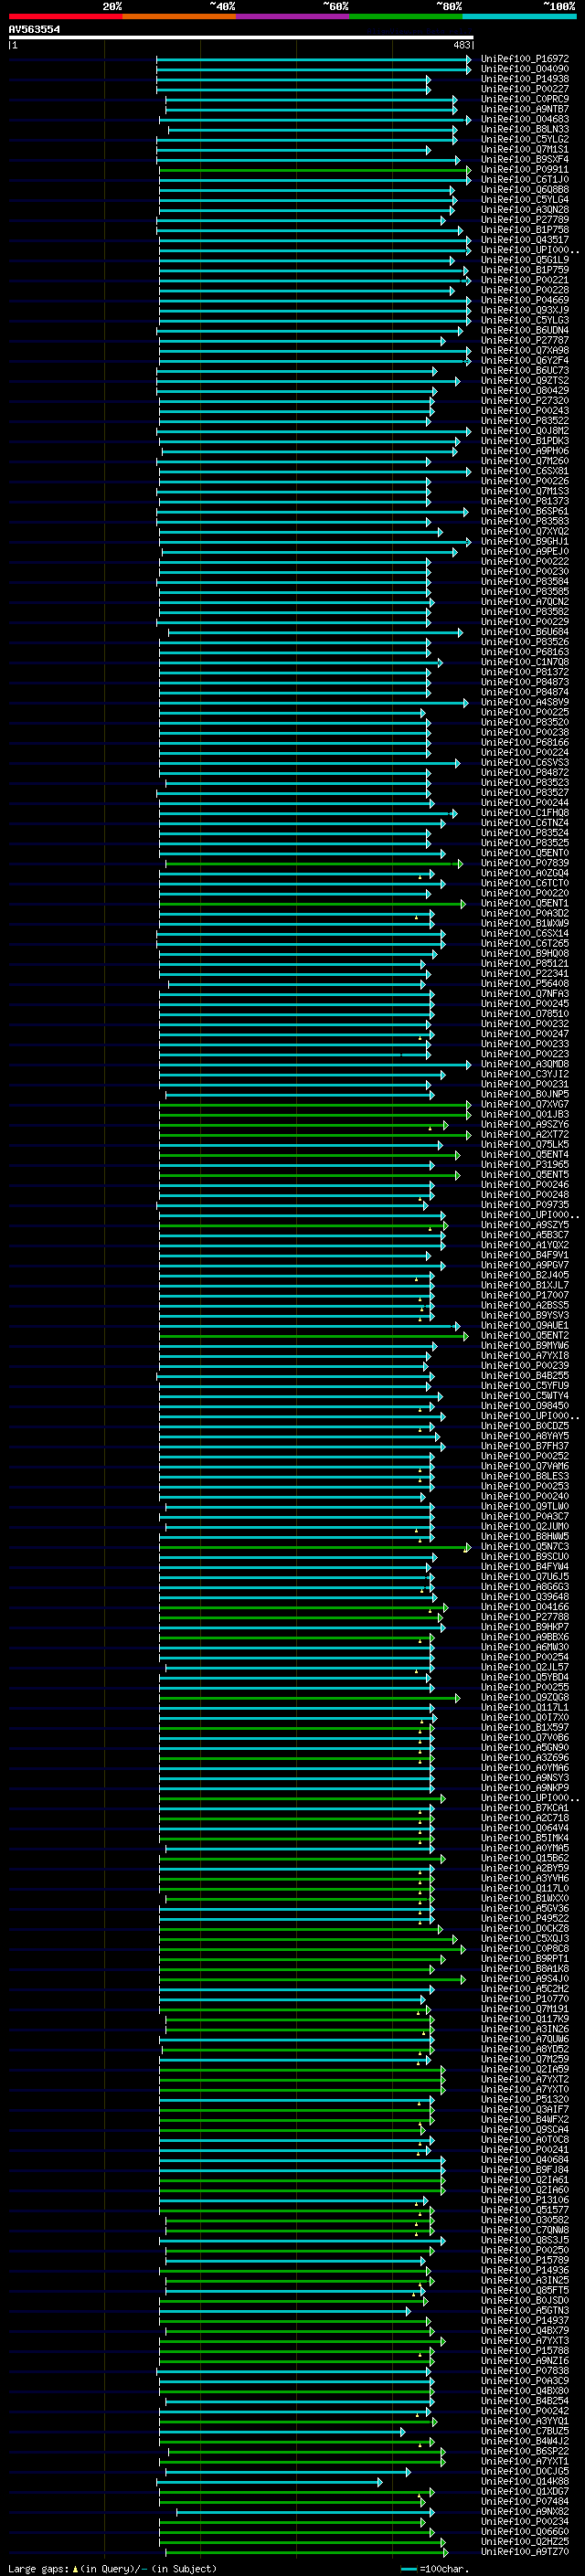Select the UniRef100_B6UDN4 label
The width and height of the screenshot is (585, 2576).
[524, 330]
